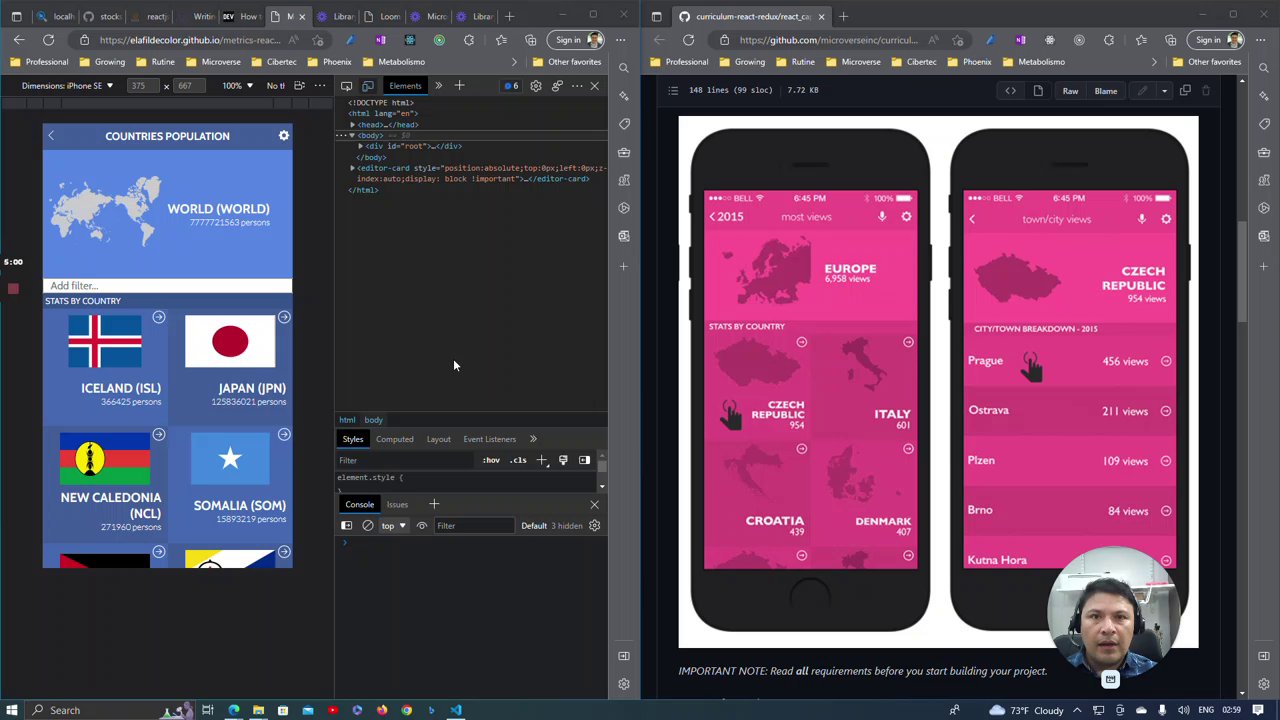
Task: Click the inspect element picker icon
Action: 346,86
